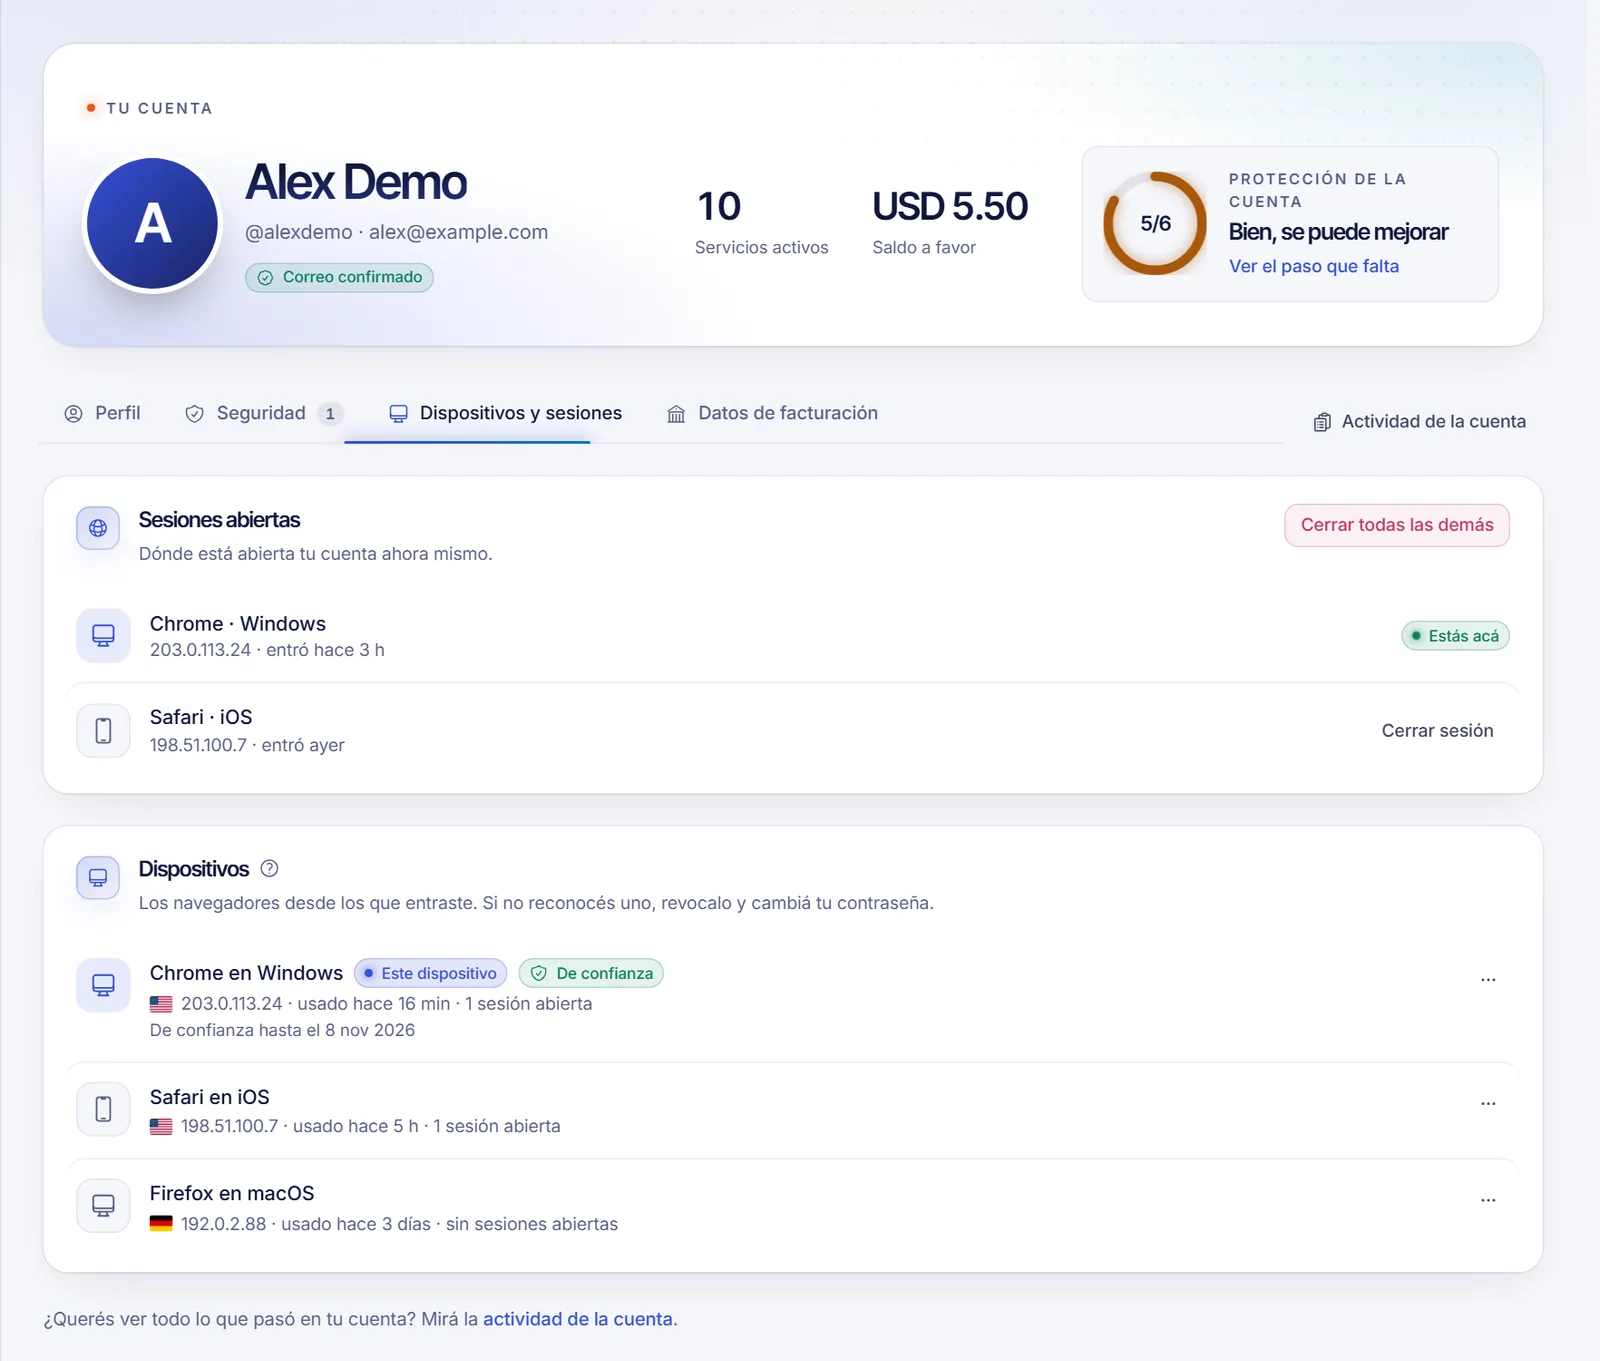Click the German flag next to 192.0.2.88

tap(161, 1223)
